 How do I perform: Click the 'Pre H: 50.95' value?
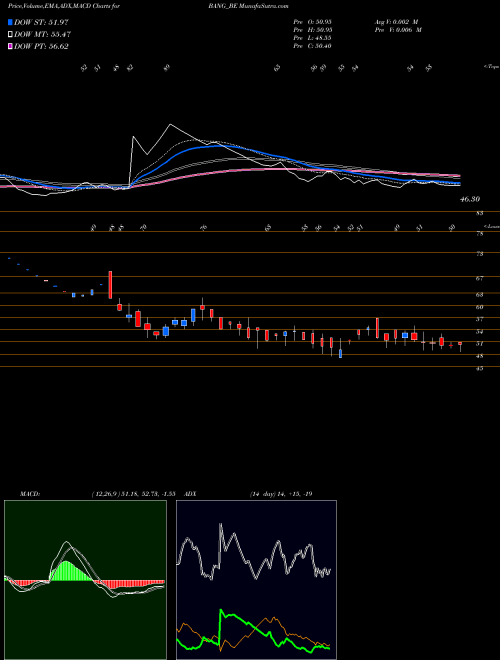point(312,30)
